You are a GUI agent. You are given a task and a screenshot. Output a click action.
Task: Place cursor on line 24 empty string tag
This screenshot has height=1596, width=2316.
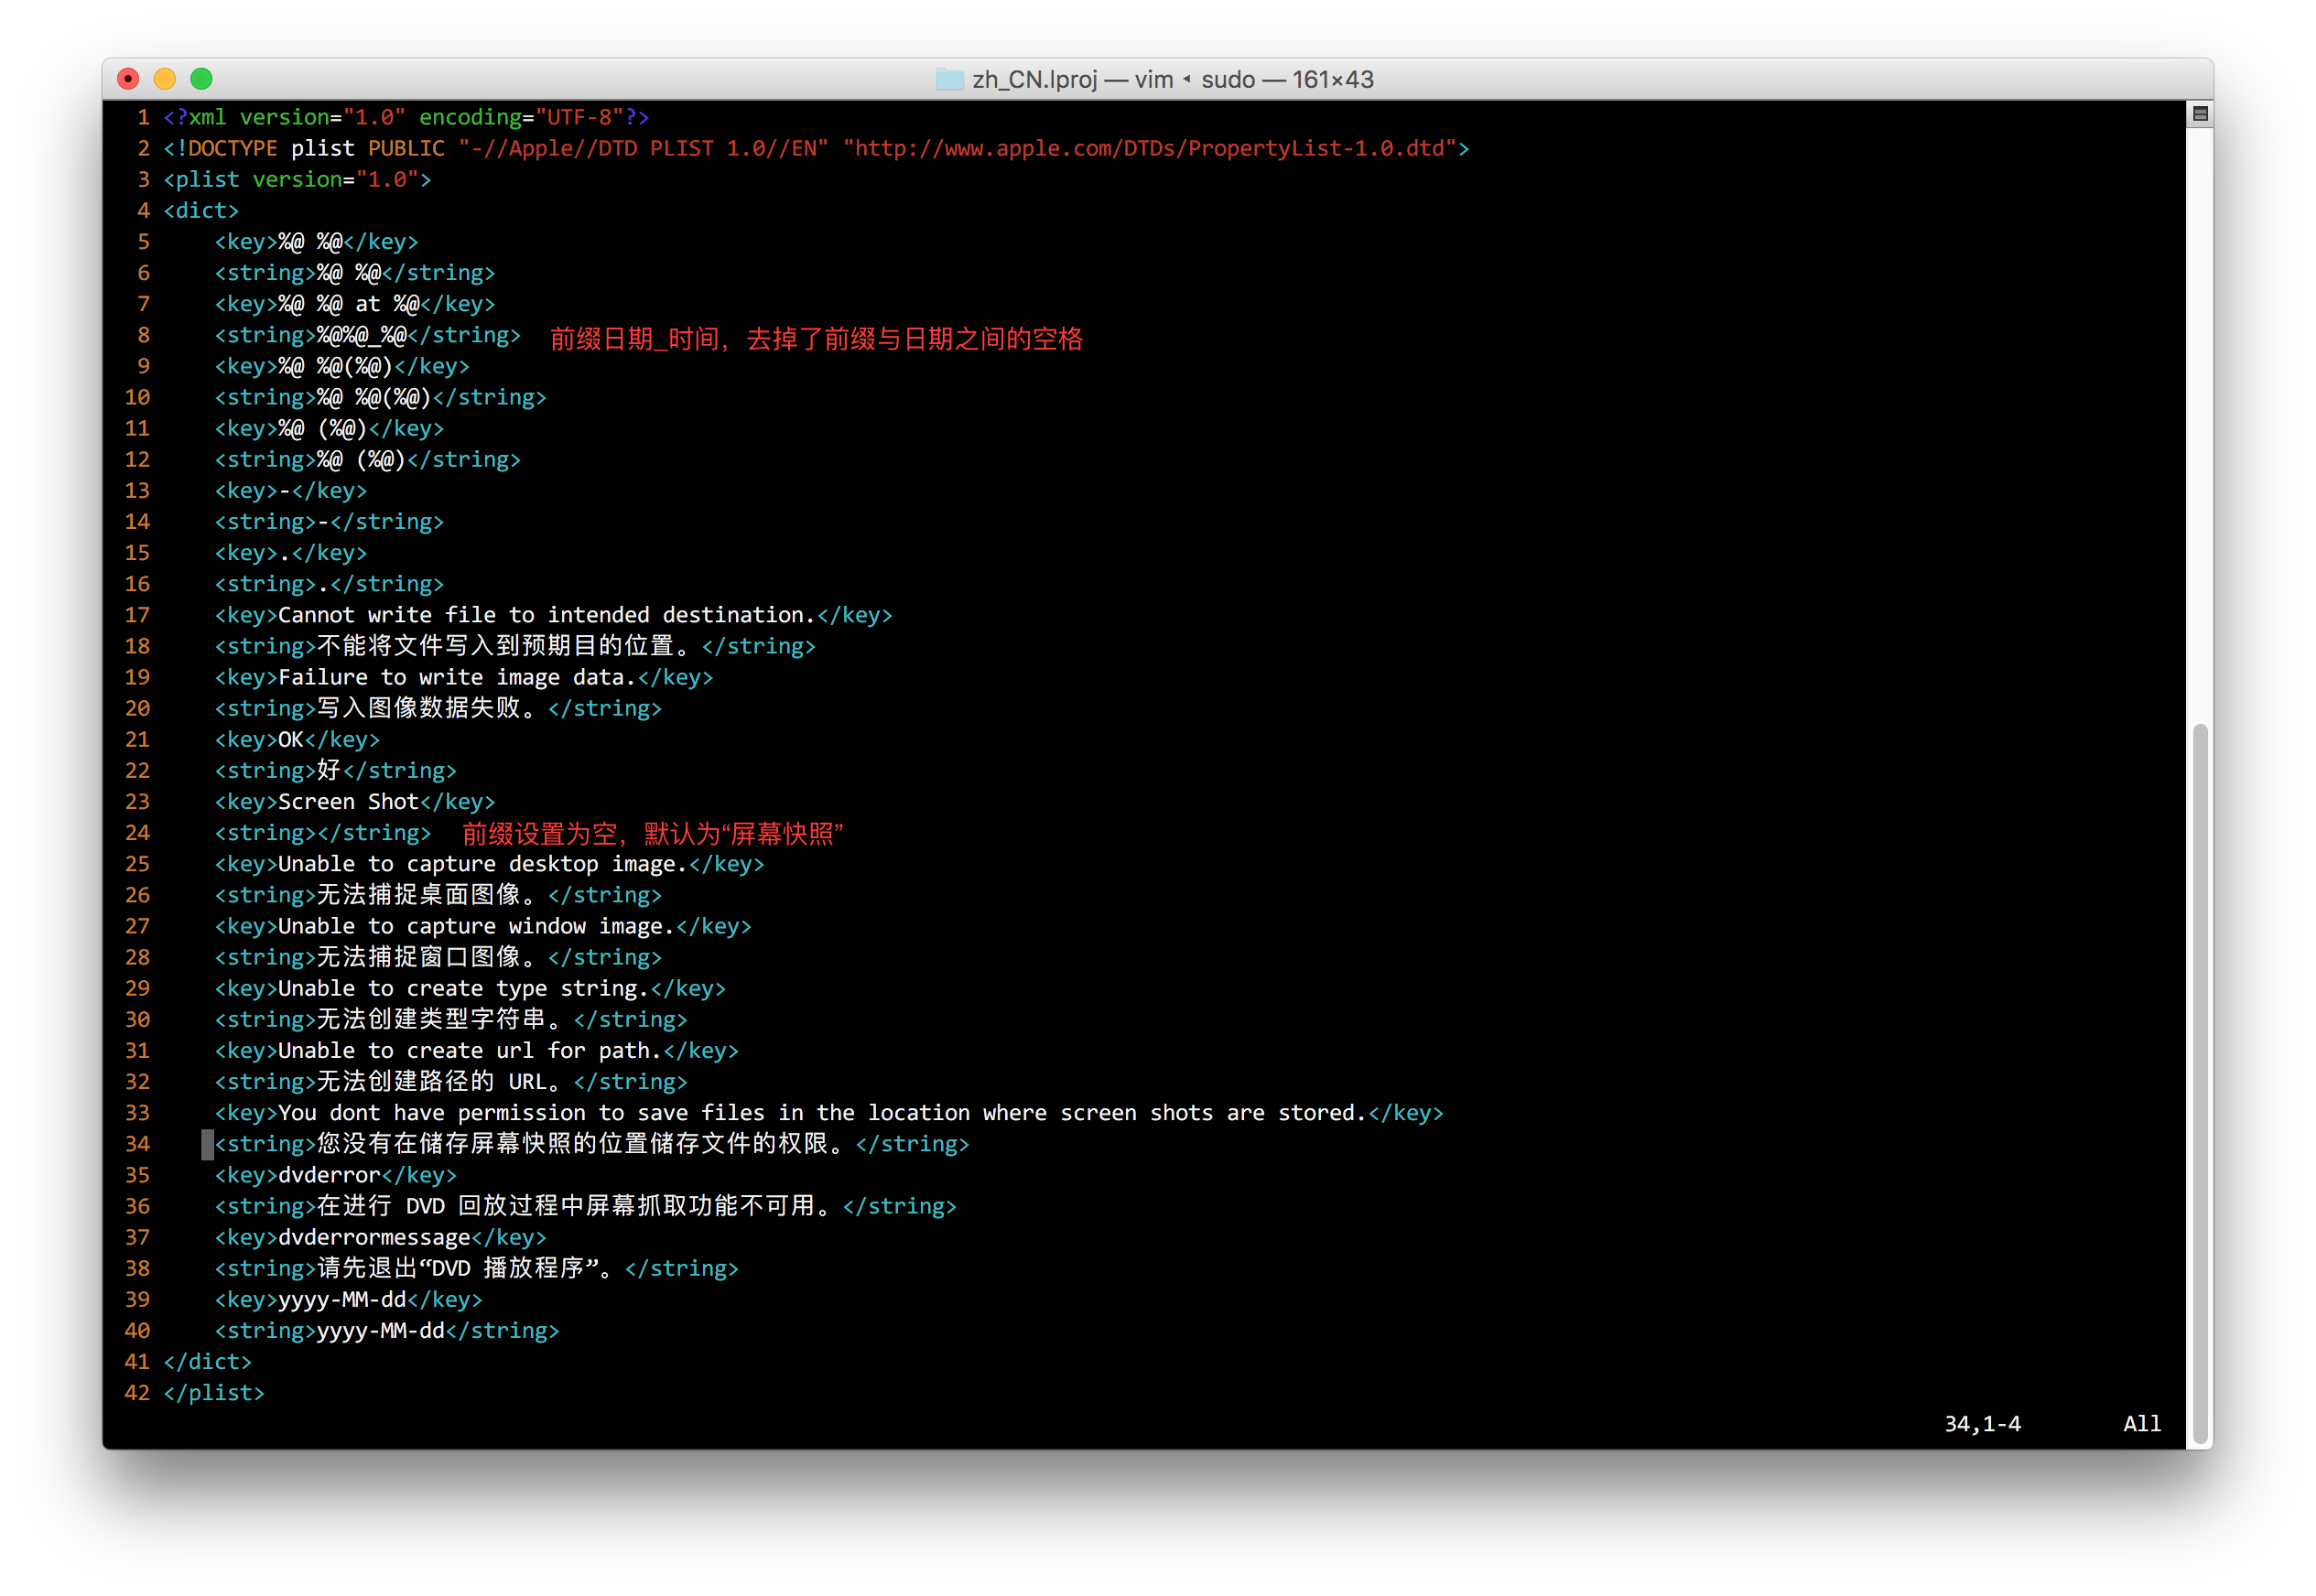(x=323, y=833)
